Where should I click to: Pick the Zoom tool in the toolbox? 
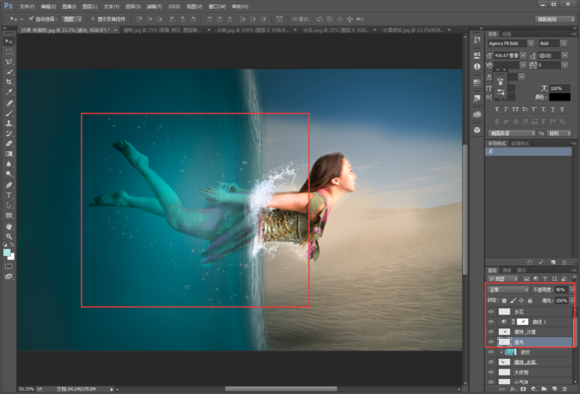[9, 236]
